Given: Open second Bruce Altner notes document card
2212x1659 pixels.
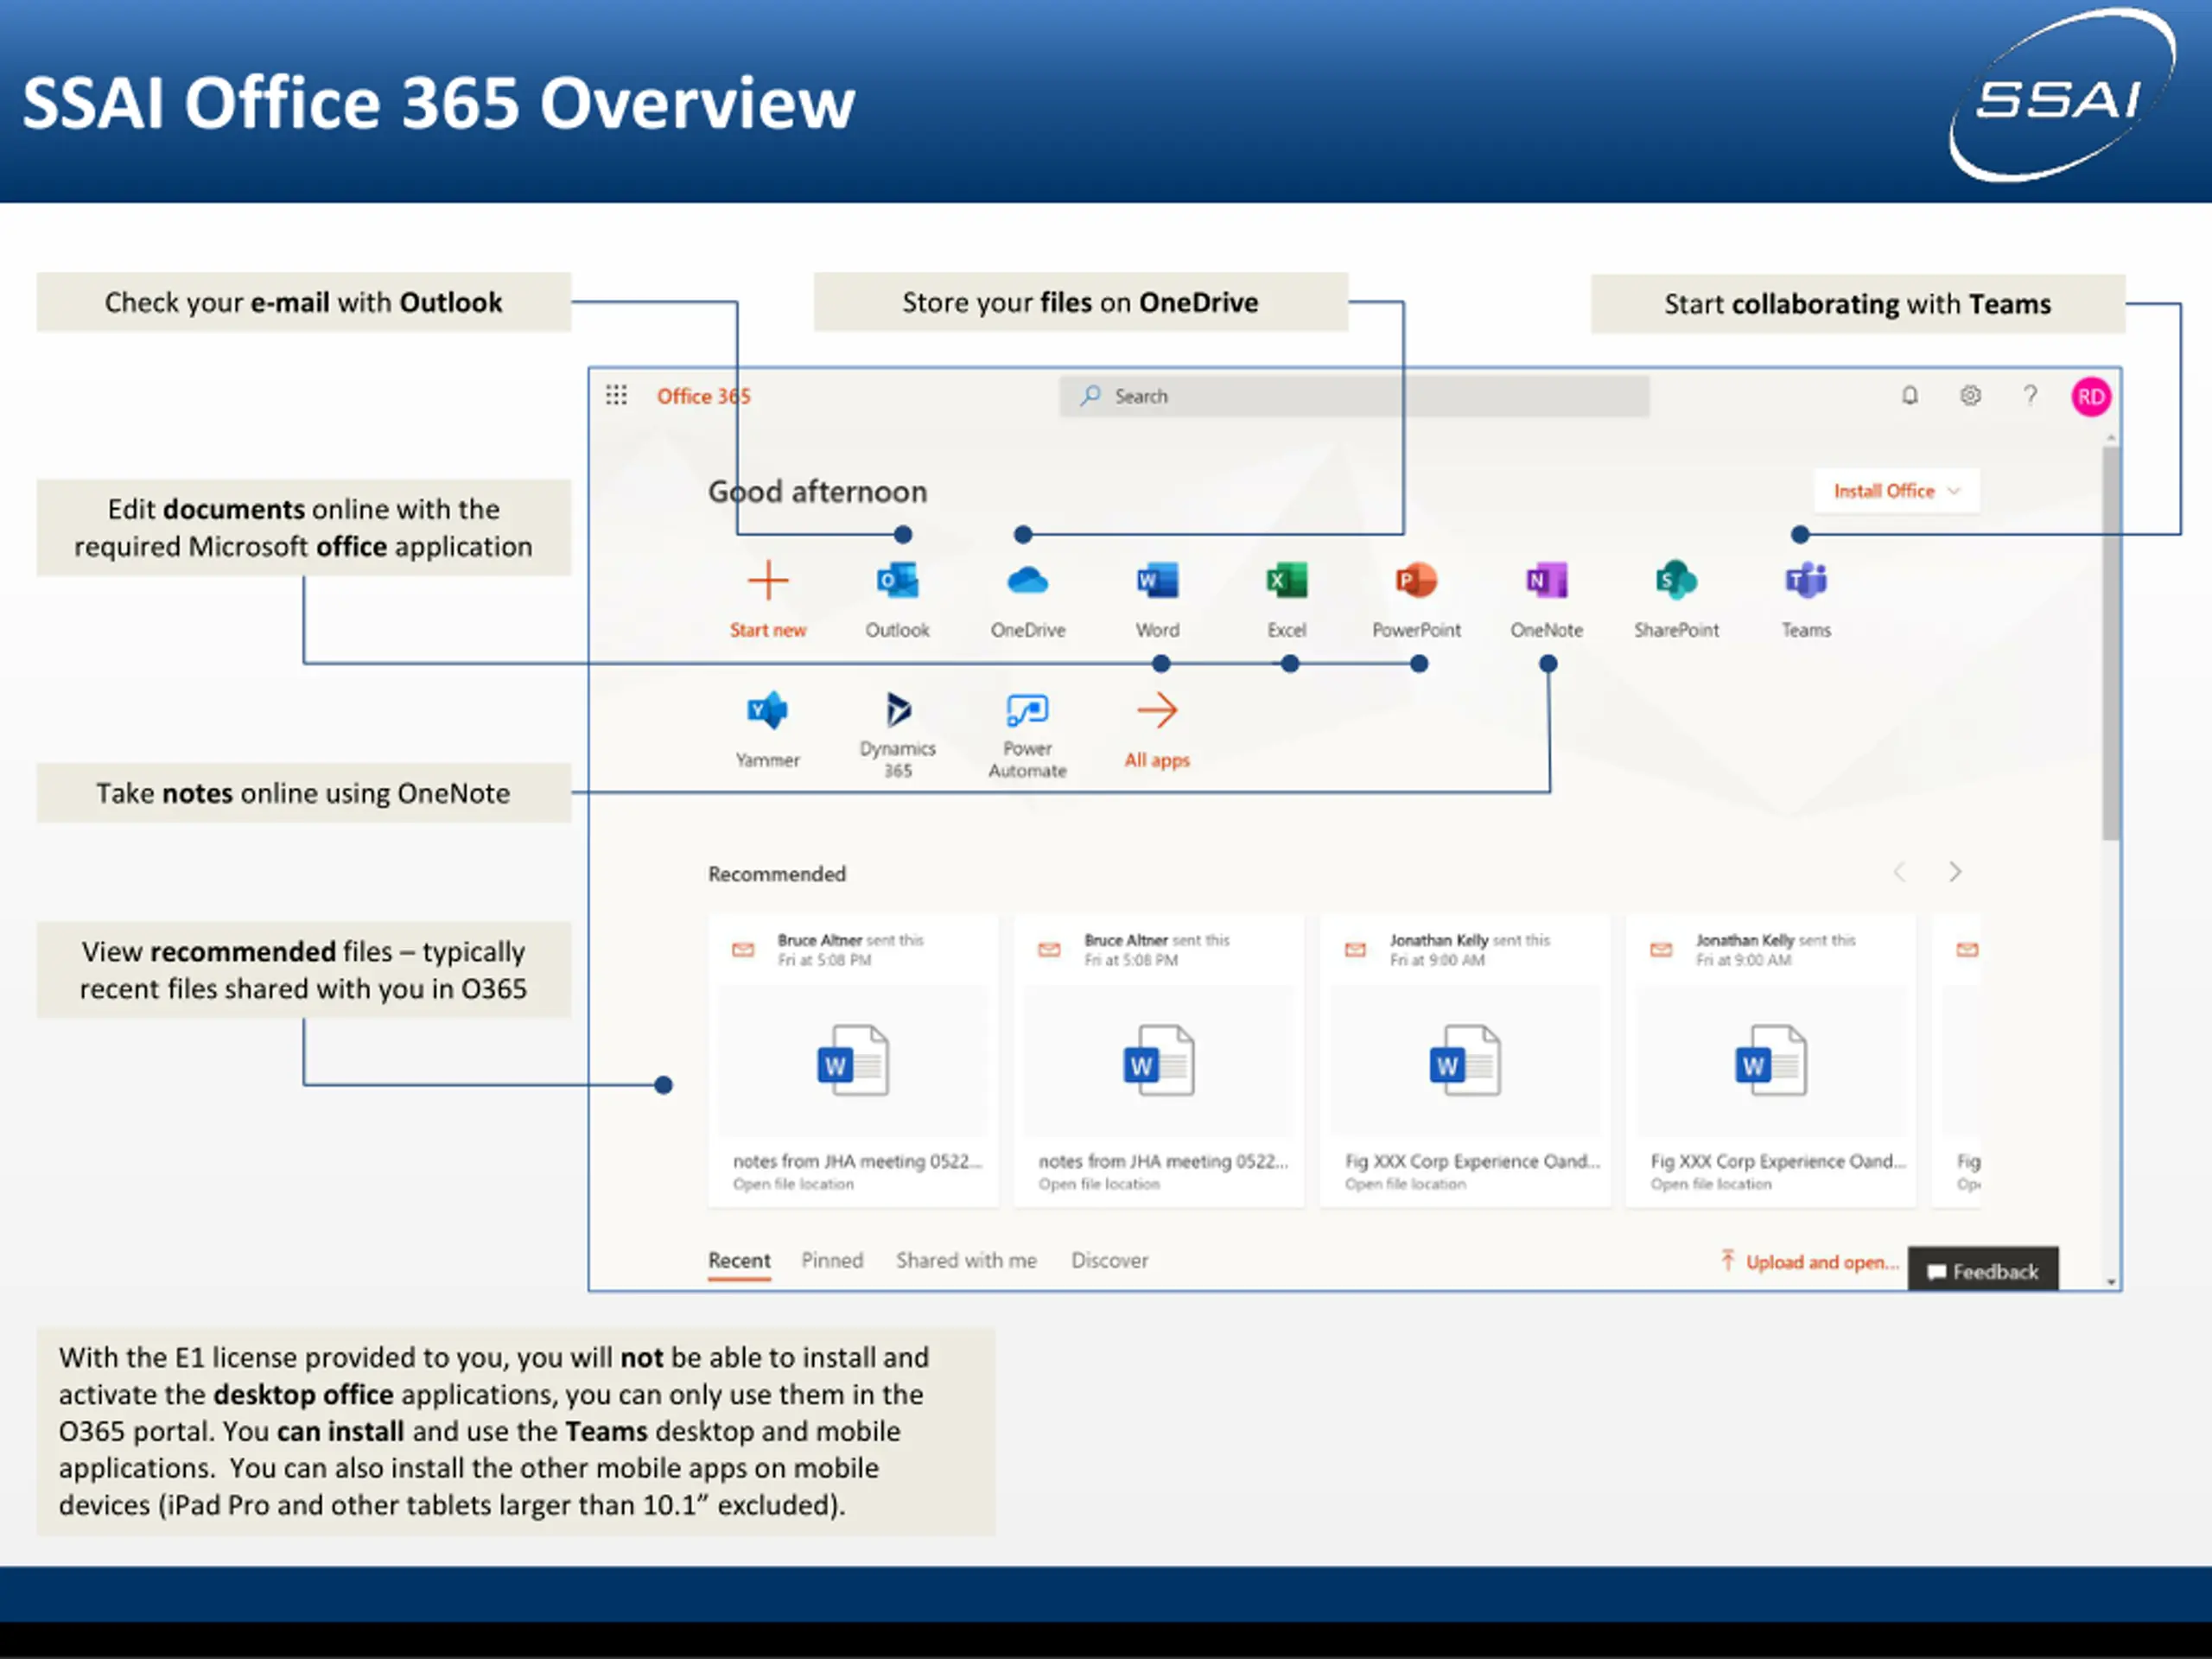Looking at the screenshot, I should pos(1159,1060).
